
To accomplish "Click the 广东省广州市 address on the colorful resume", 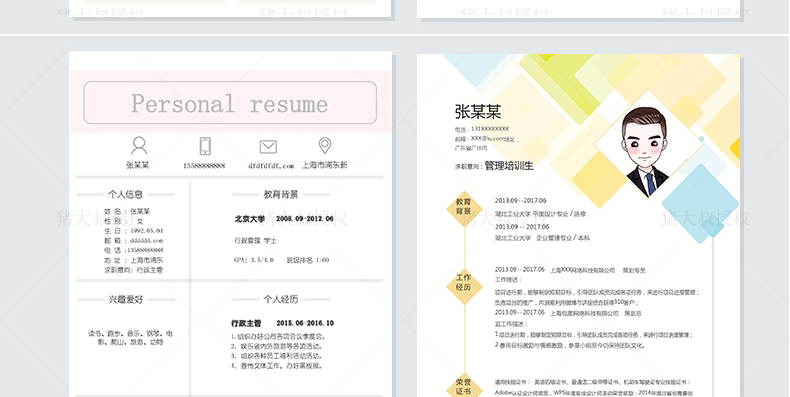I will (471, 148).
